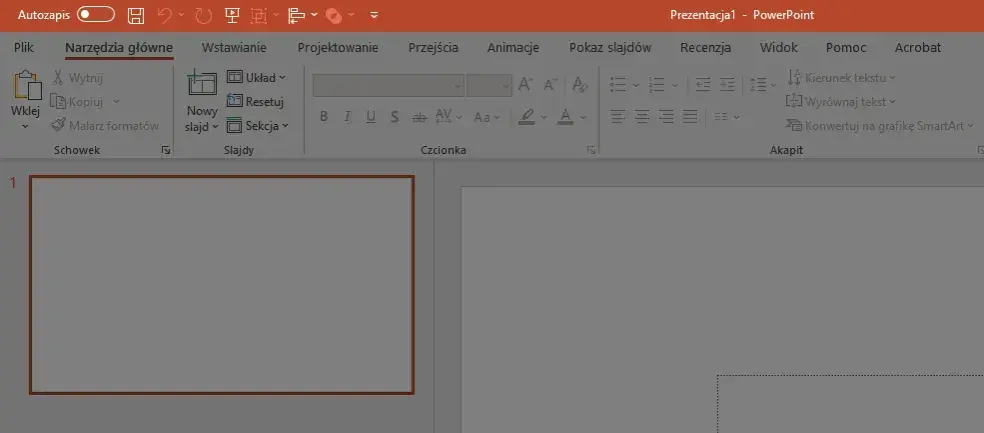Click the font size combo box
984x433 pixels.
[489, 85]
